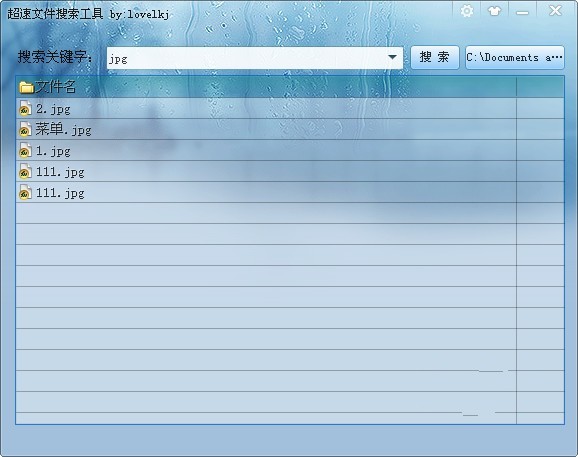Image resolution: width=578 pixels, height=457 pixels.
Task: Open the C:\Documents a… path button
Action: click(x=515, y=57)
